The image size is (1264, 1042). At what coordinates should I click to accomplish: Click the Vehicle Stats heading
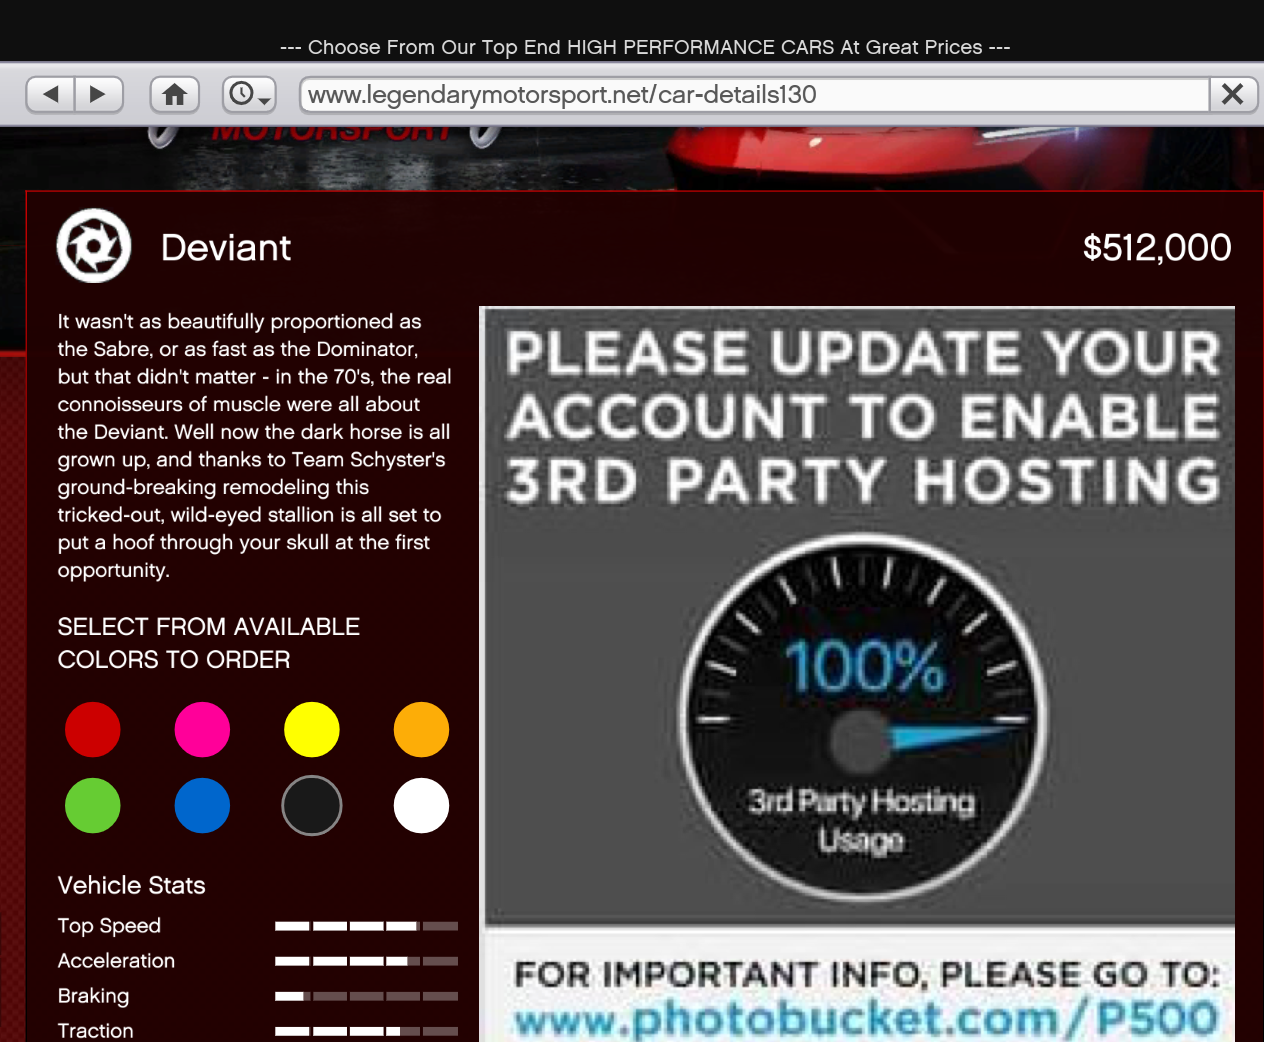tap(131, 886)
